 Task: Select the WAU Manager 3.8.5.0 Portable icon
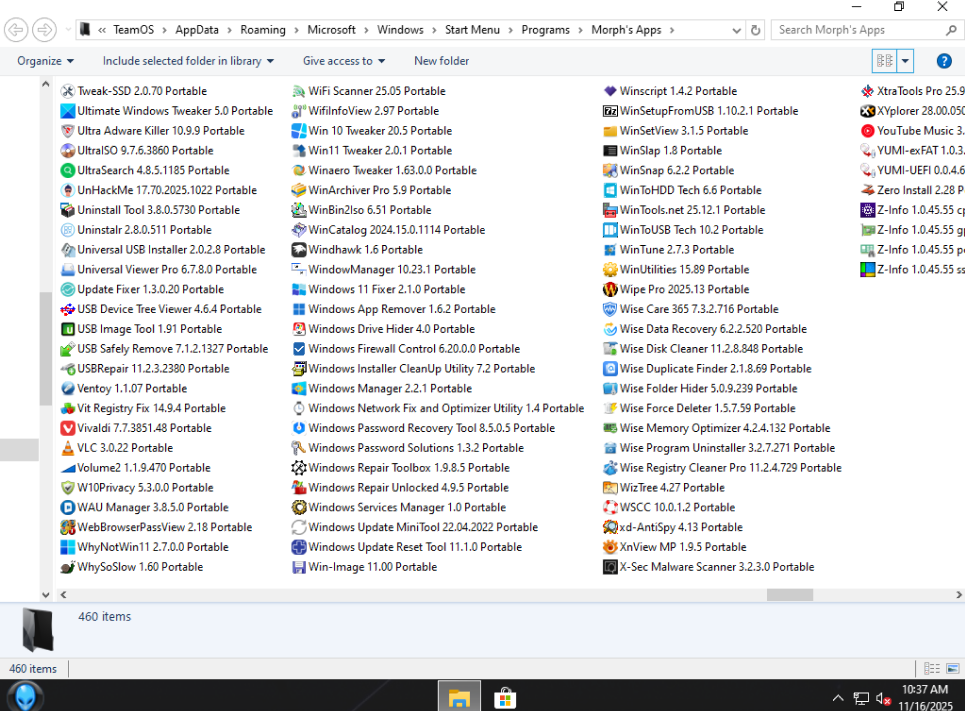68,507
